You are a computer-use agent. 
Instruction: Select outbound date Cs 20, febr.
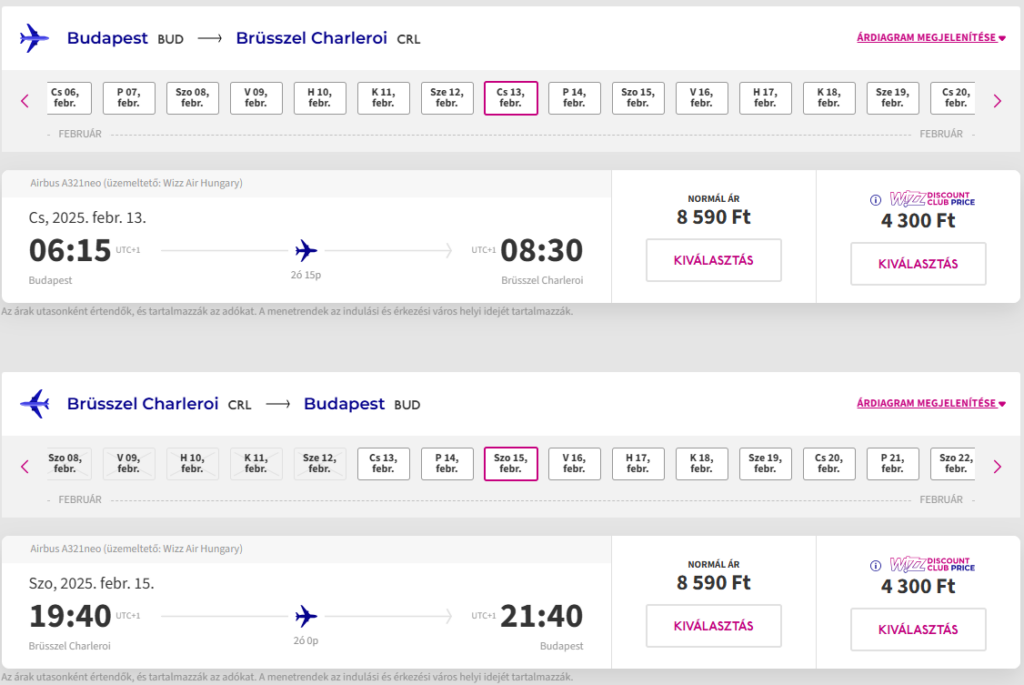(953, 98)
